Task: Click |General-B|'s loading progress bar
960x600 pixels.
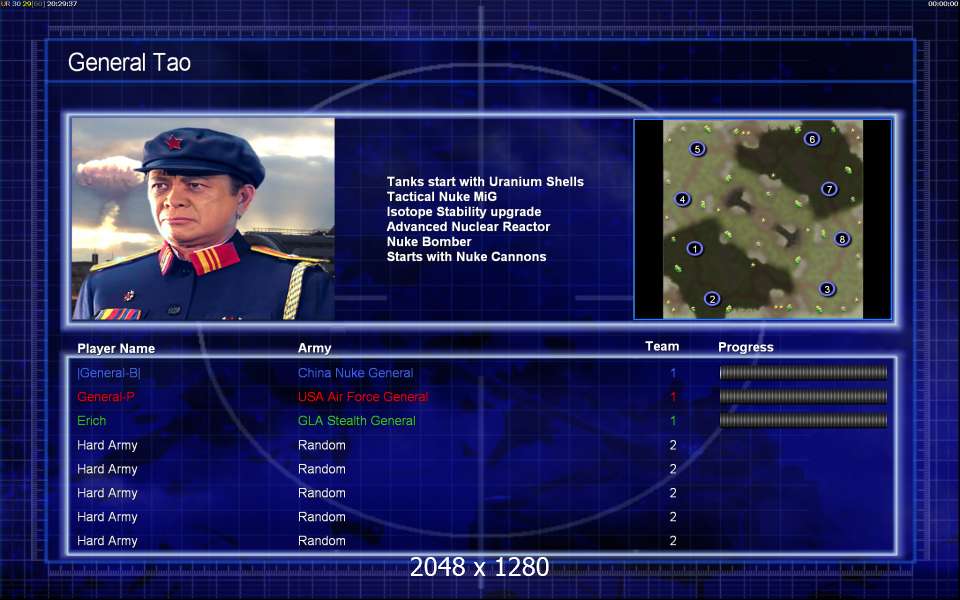Action: coord(803,372)
